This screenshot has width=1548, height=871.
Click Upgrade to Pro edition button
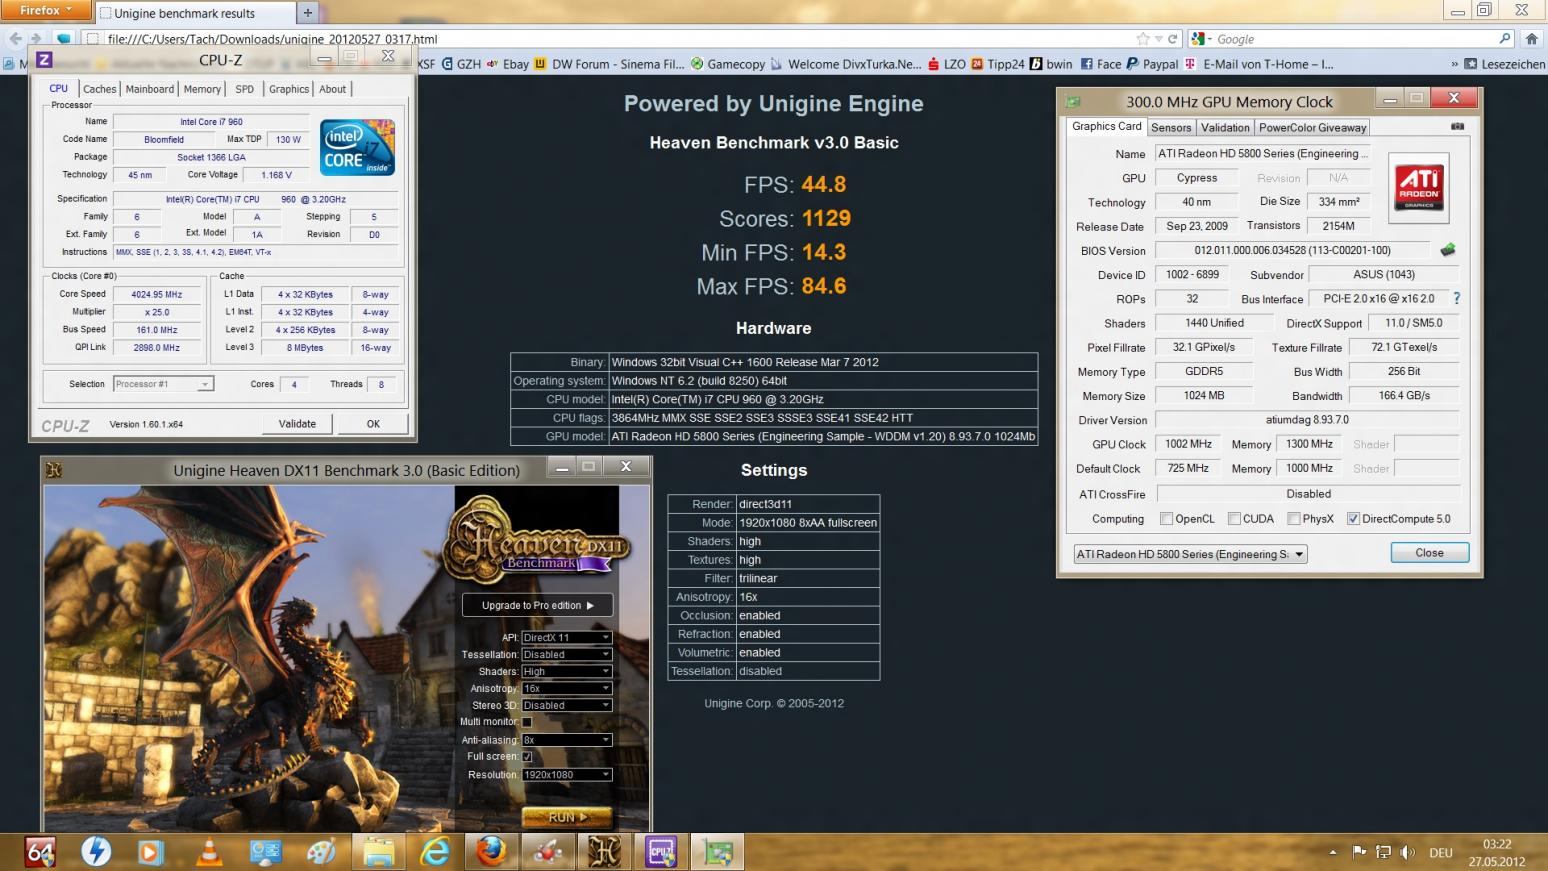(537, 605)
